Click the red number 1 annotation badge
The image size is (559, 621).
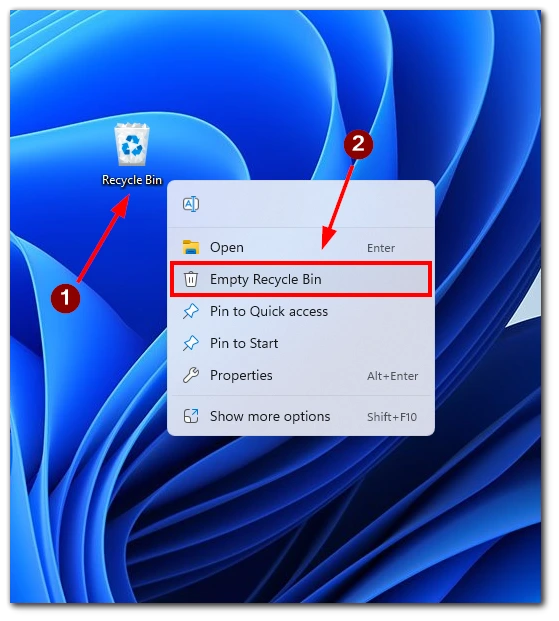[65, 298]
